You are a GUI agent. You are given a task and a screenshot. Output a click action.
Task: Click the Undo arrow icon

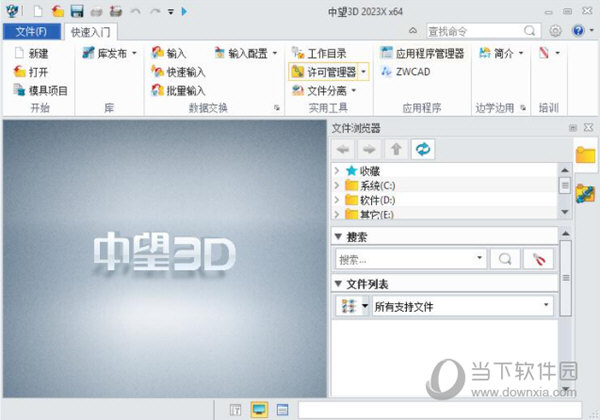[x=135, y=11]
